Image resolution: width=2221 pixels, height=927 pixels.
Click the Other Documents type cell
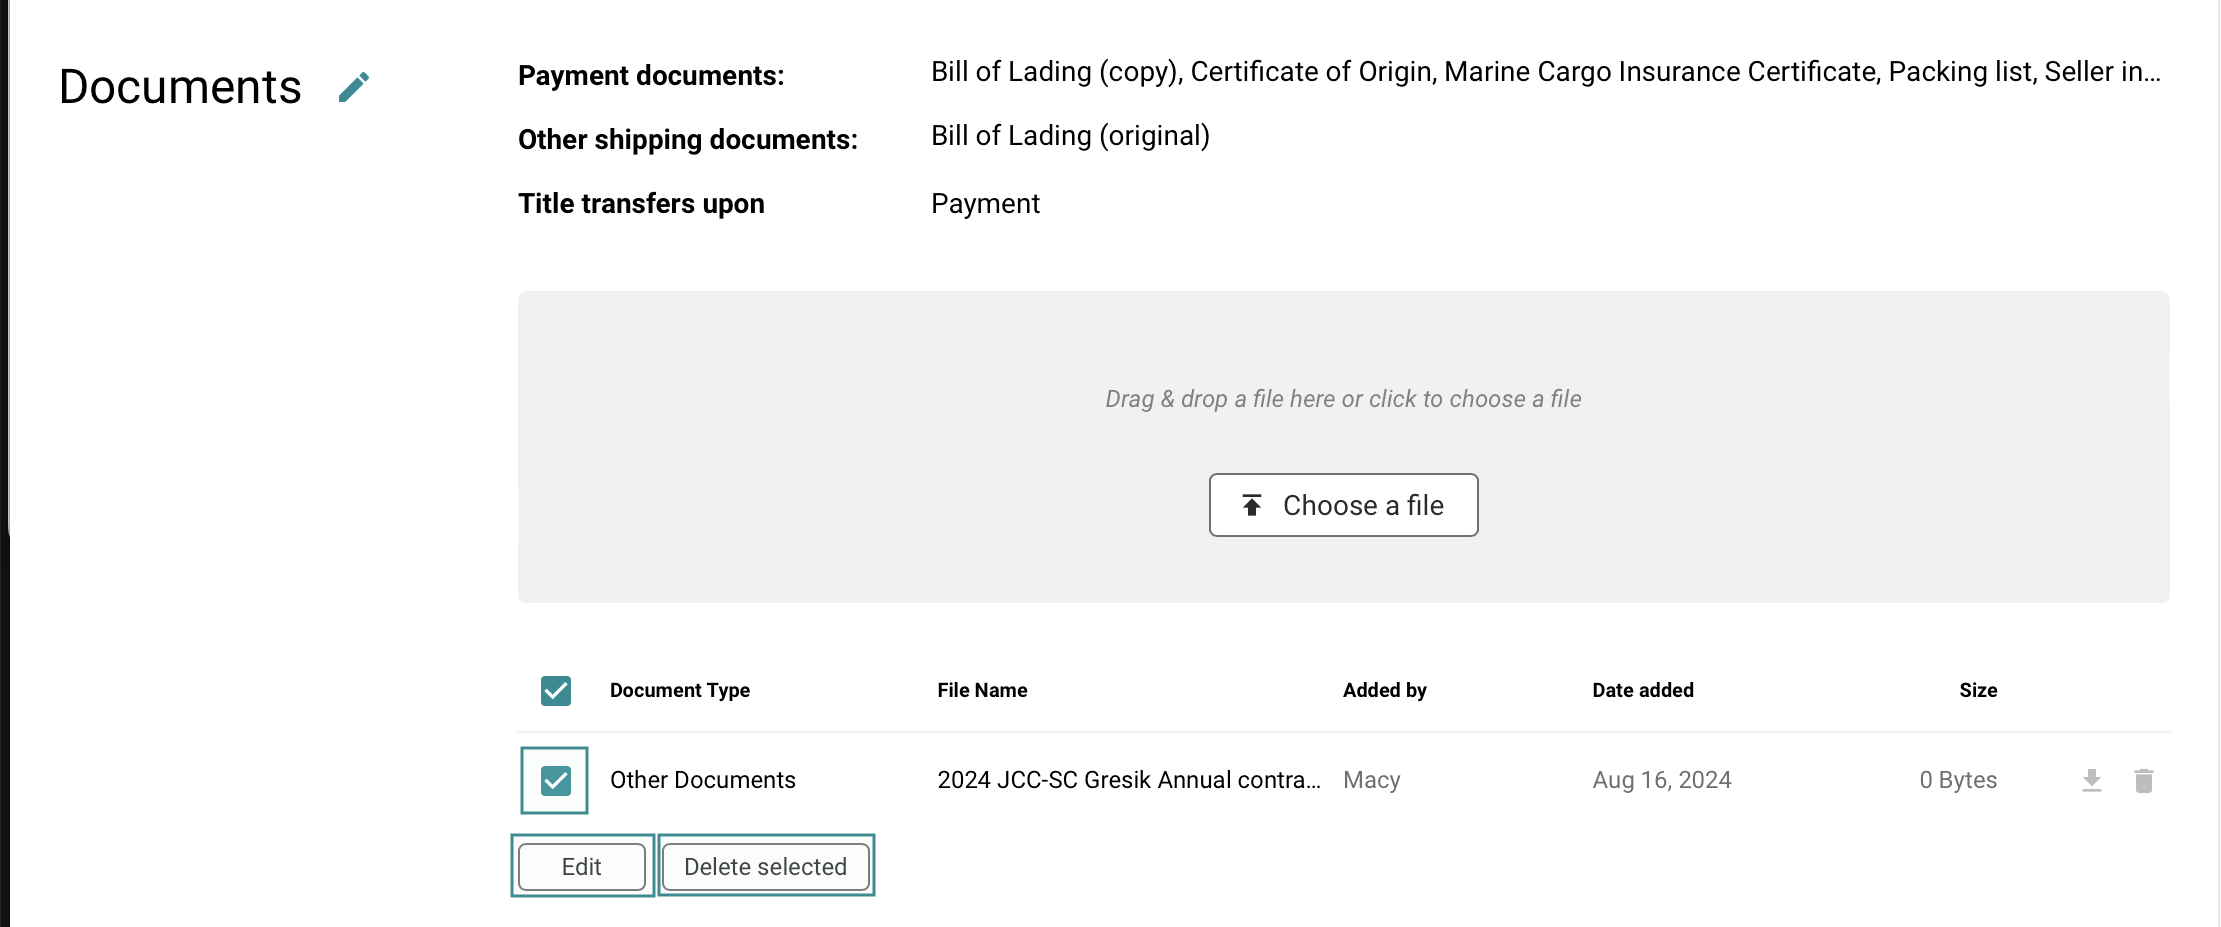[702, 780]
